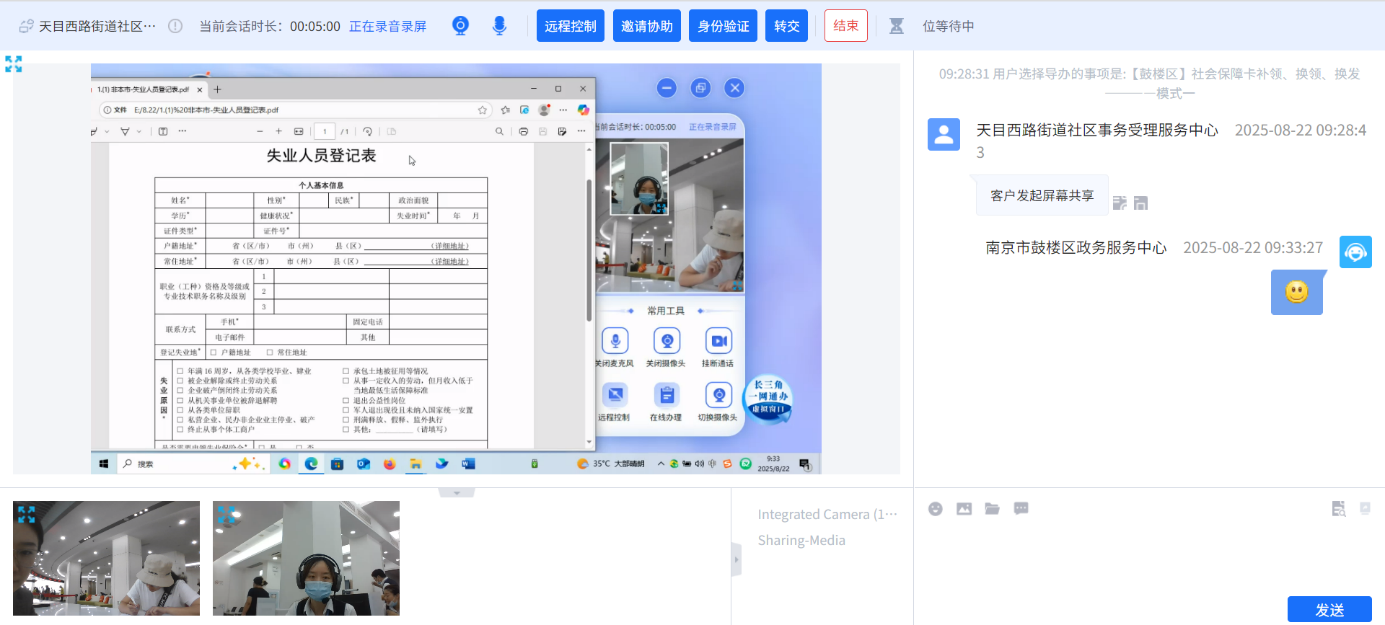This screenshot has height=625, width=1385.
Task: End the session with 结束 button
Action: coord(846,26)
